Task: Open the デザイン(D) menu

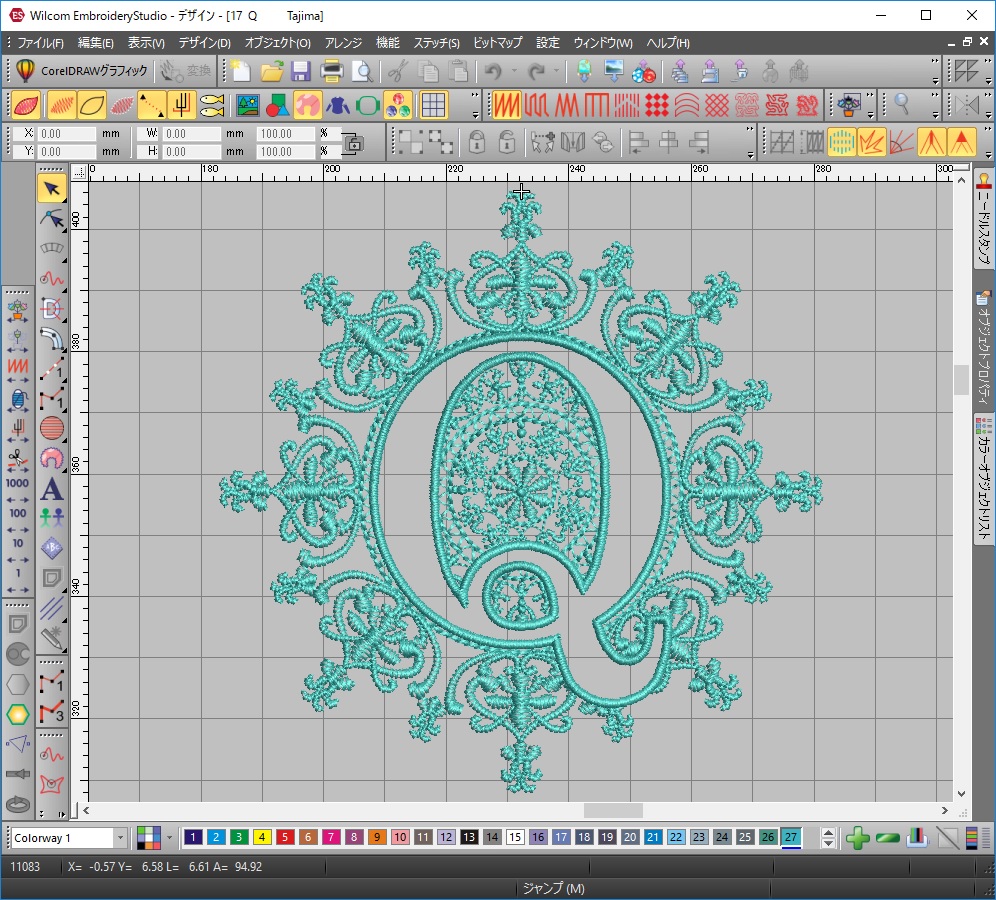Action: point(204,43)
